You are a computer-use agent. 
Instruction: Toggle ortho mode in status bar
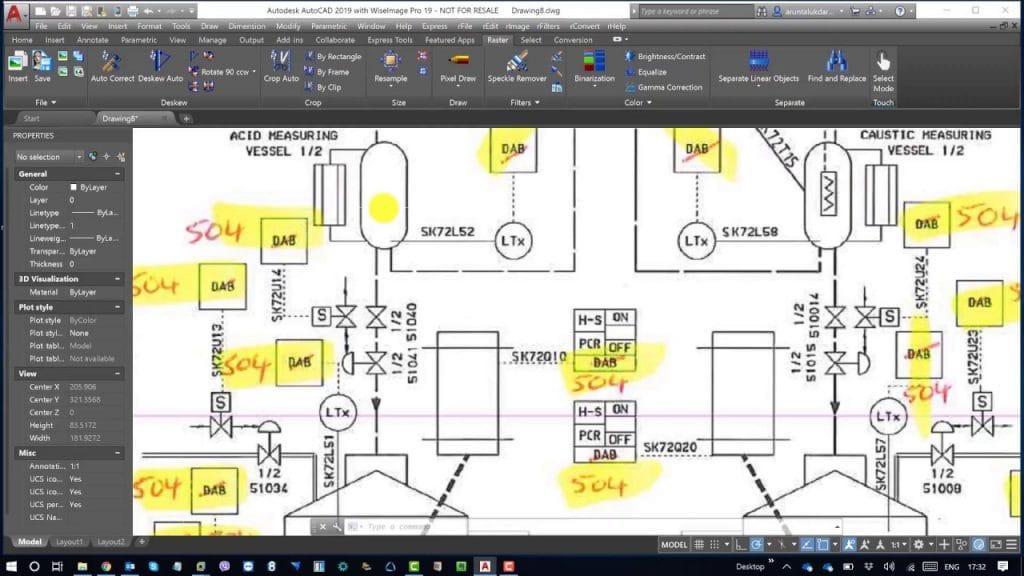[741, 544]
